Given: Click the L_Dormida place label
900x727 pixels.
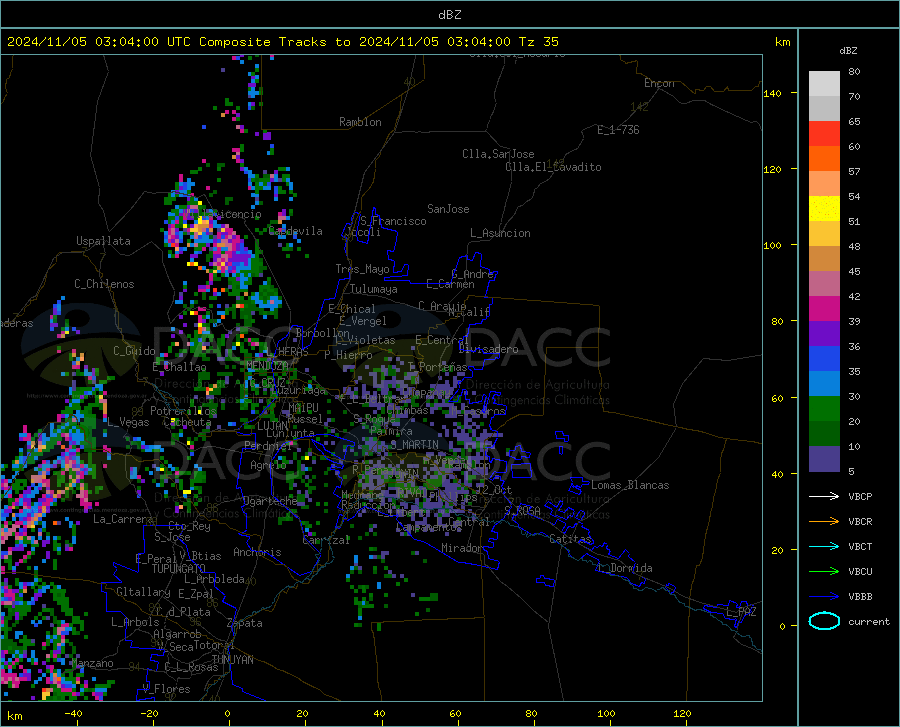Looking at the screenshot, I should [x=624, y=568].
